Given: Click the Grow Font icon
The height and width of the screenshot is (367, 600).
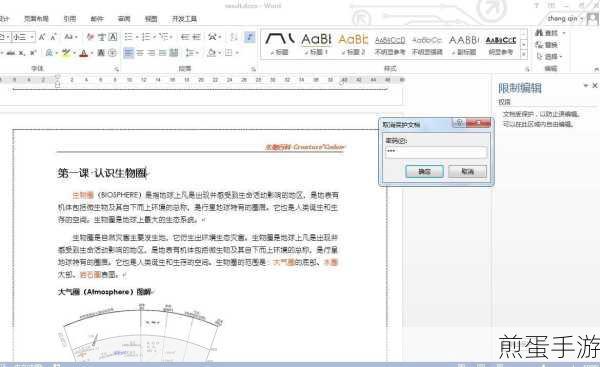Looking at the screenshot, I should [42, 37].
